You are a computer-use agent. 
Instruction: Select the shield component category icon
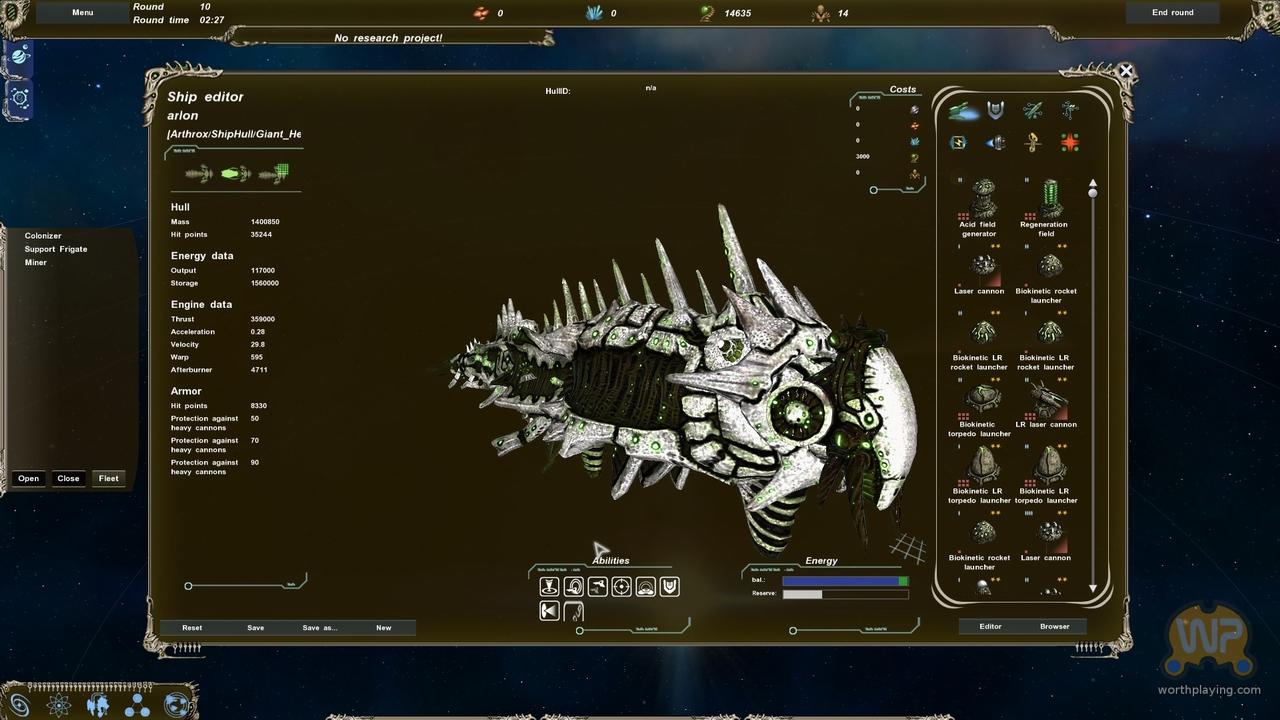click(x=996, y=111)
